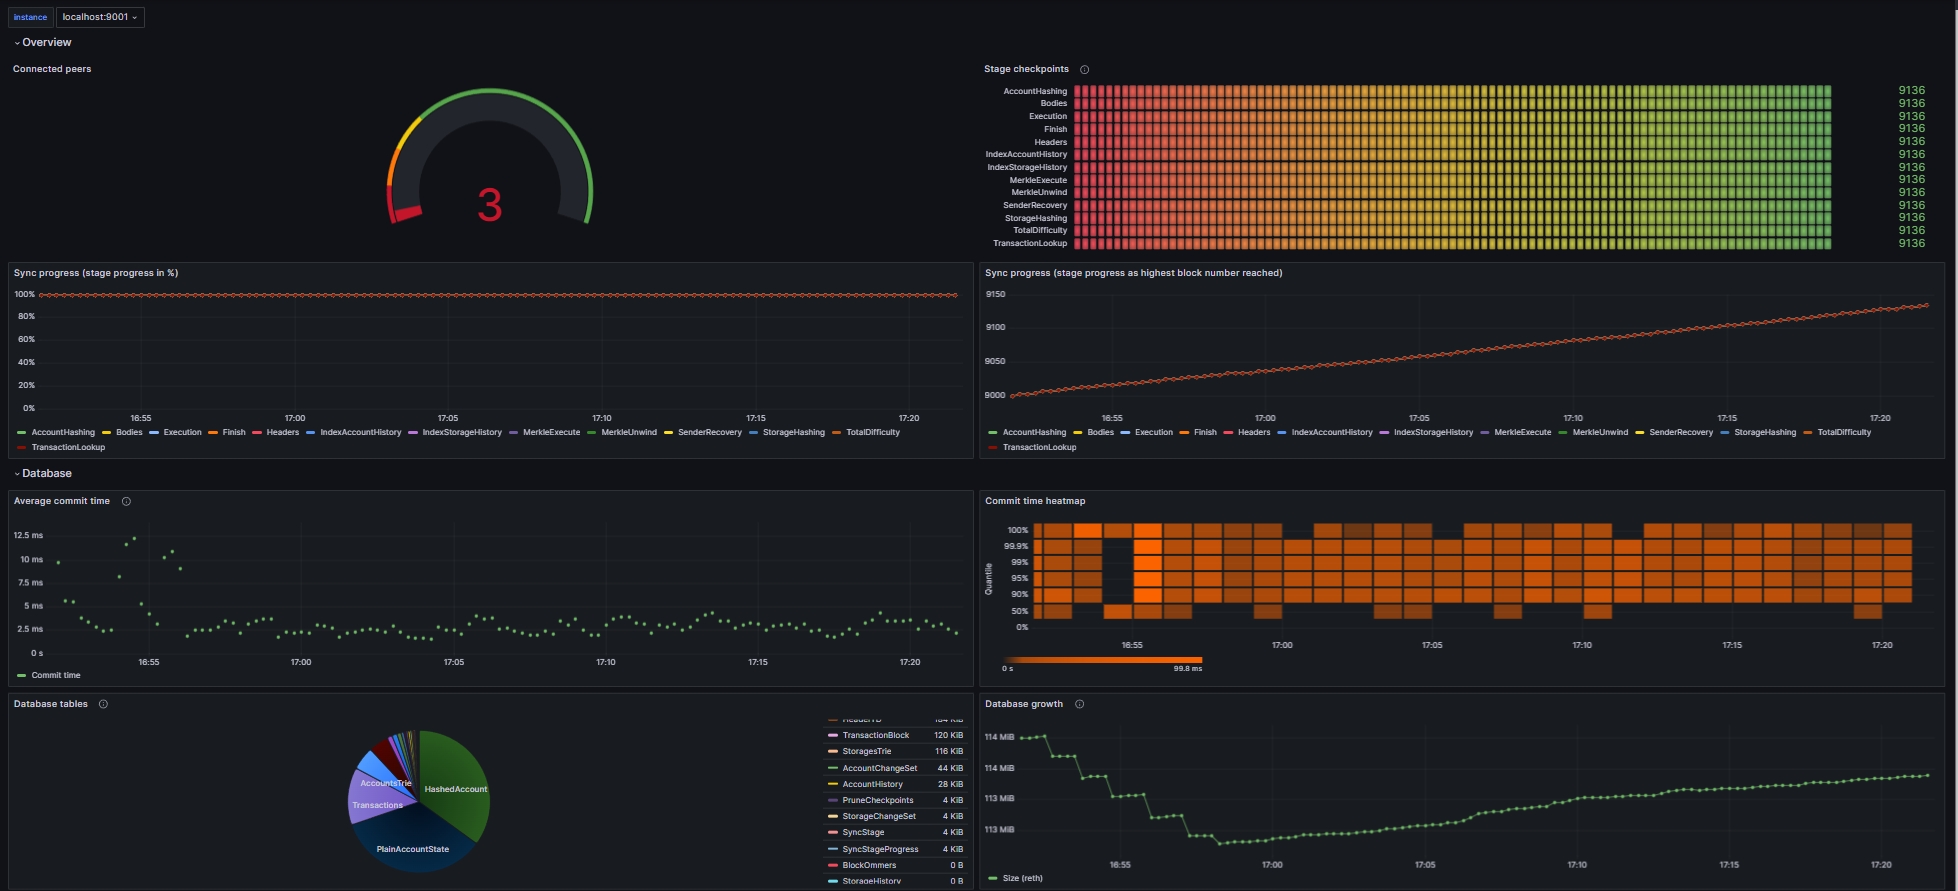Image resolution: width=1958 pixels, height=891 pixels.
Task: Open the Connected peers panel title menu
Action: tap(52, 69)
